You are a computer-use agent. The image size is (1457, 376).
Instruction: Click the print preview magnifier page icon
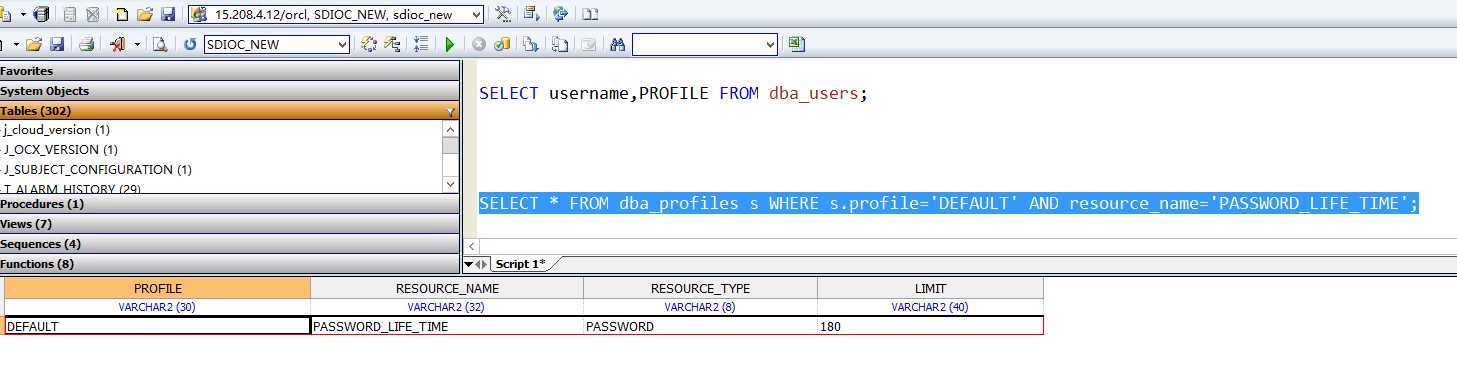point(159,44)
